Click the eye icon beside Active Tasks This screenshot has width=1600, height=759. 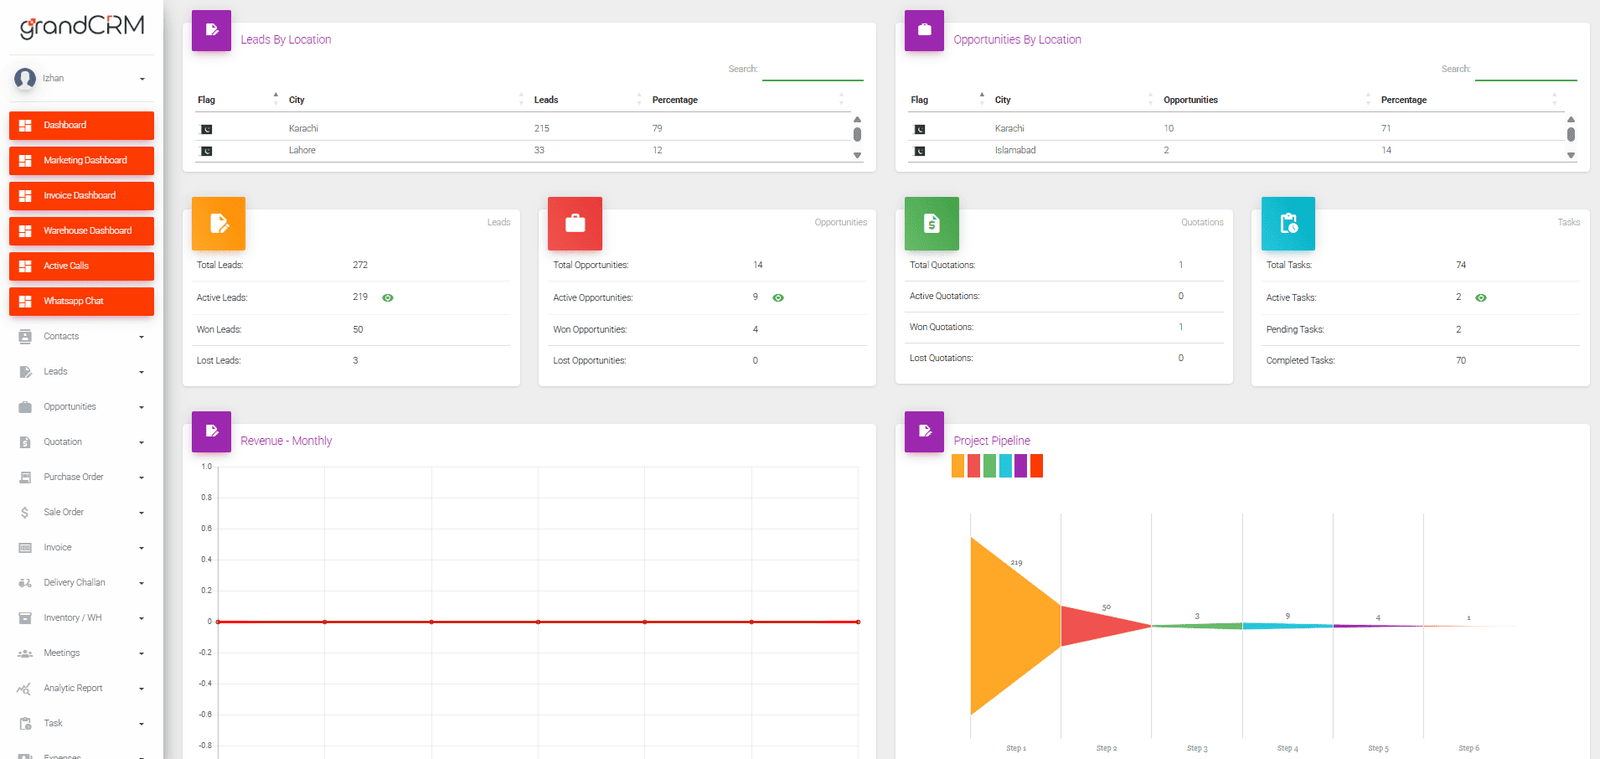click(1481, 298)
